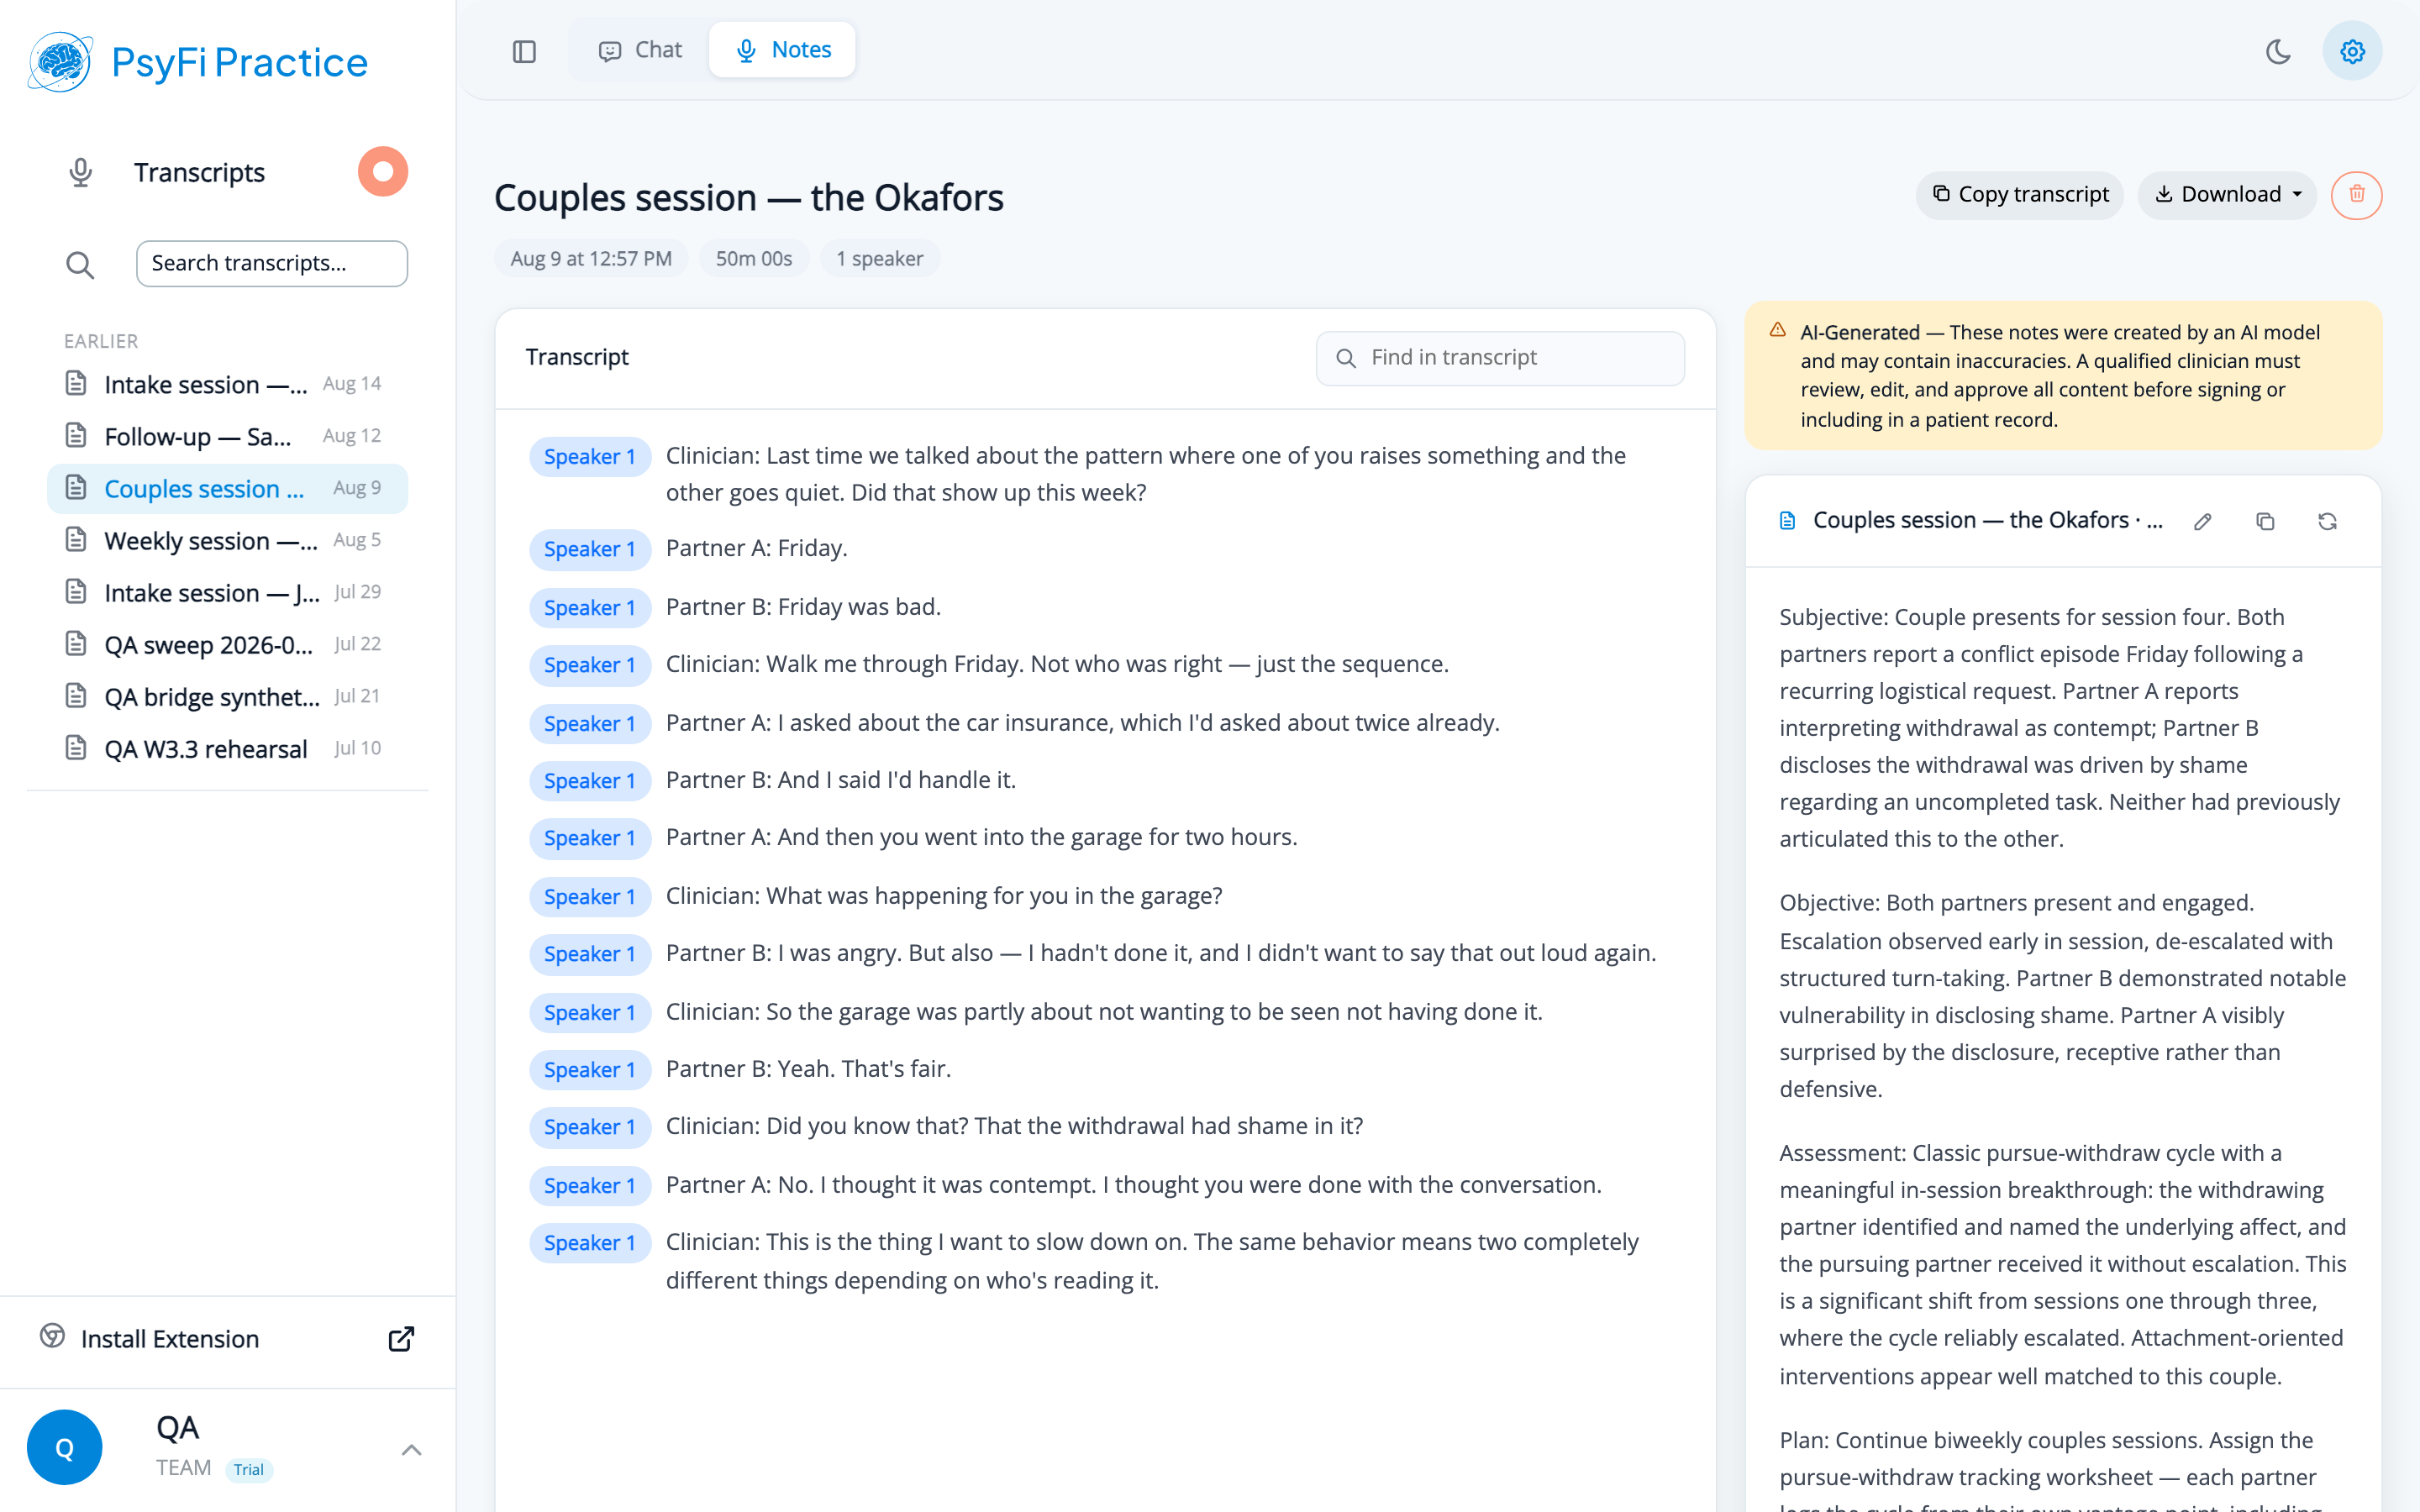The image size is (2420, 1512).
Task: Click the magnifier icon in Find in transcript
Action: point(1346,358)
